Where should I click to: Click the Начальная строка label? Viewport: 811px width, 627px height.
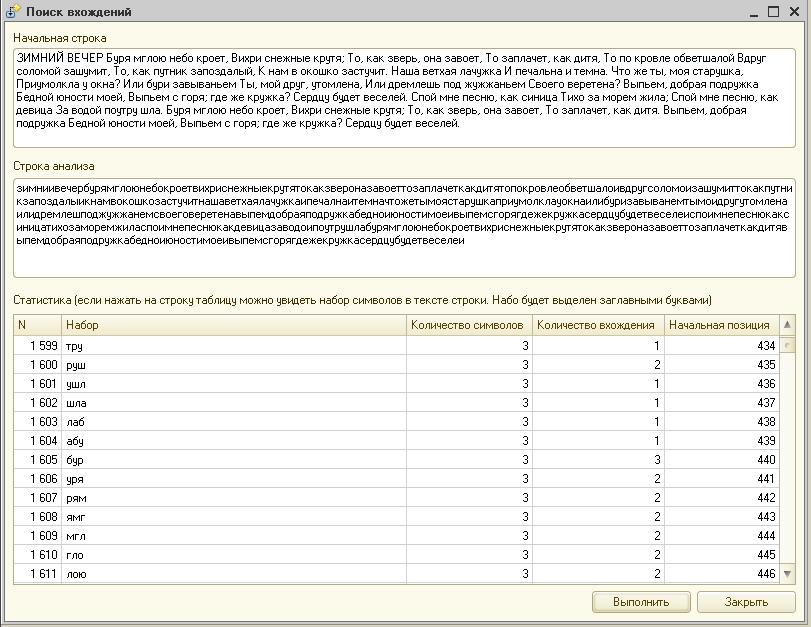(x=60, y=38)
